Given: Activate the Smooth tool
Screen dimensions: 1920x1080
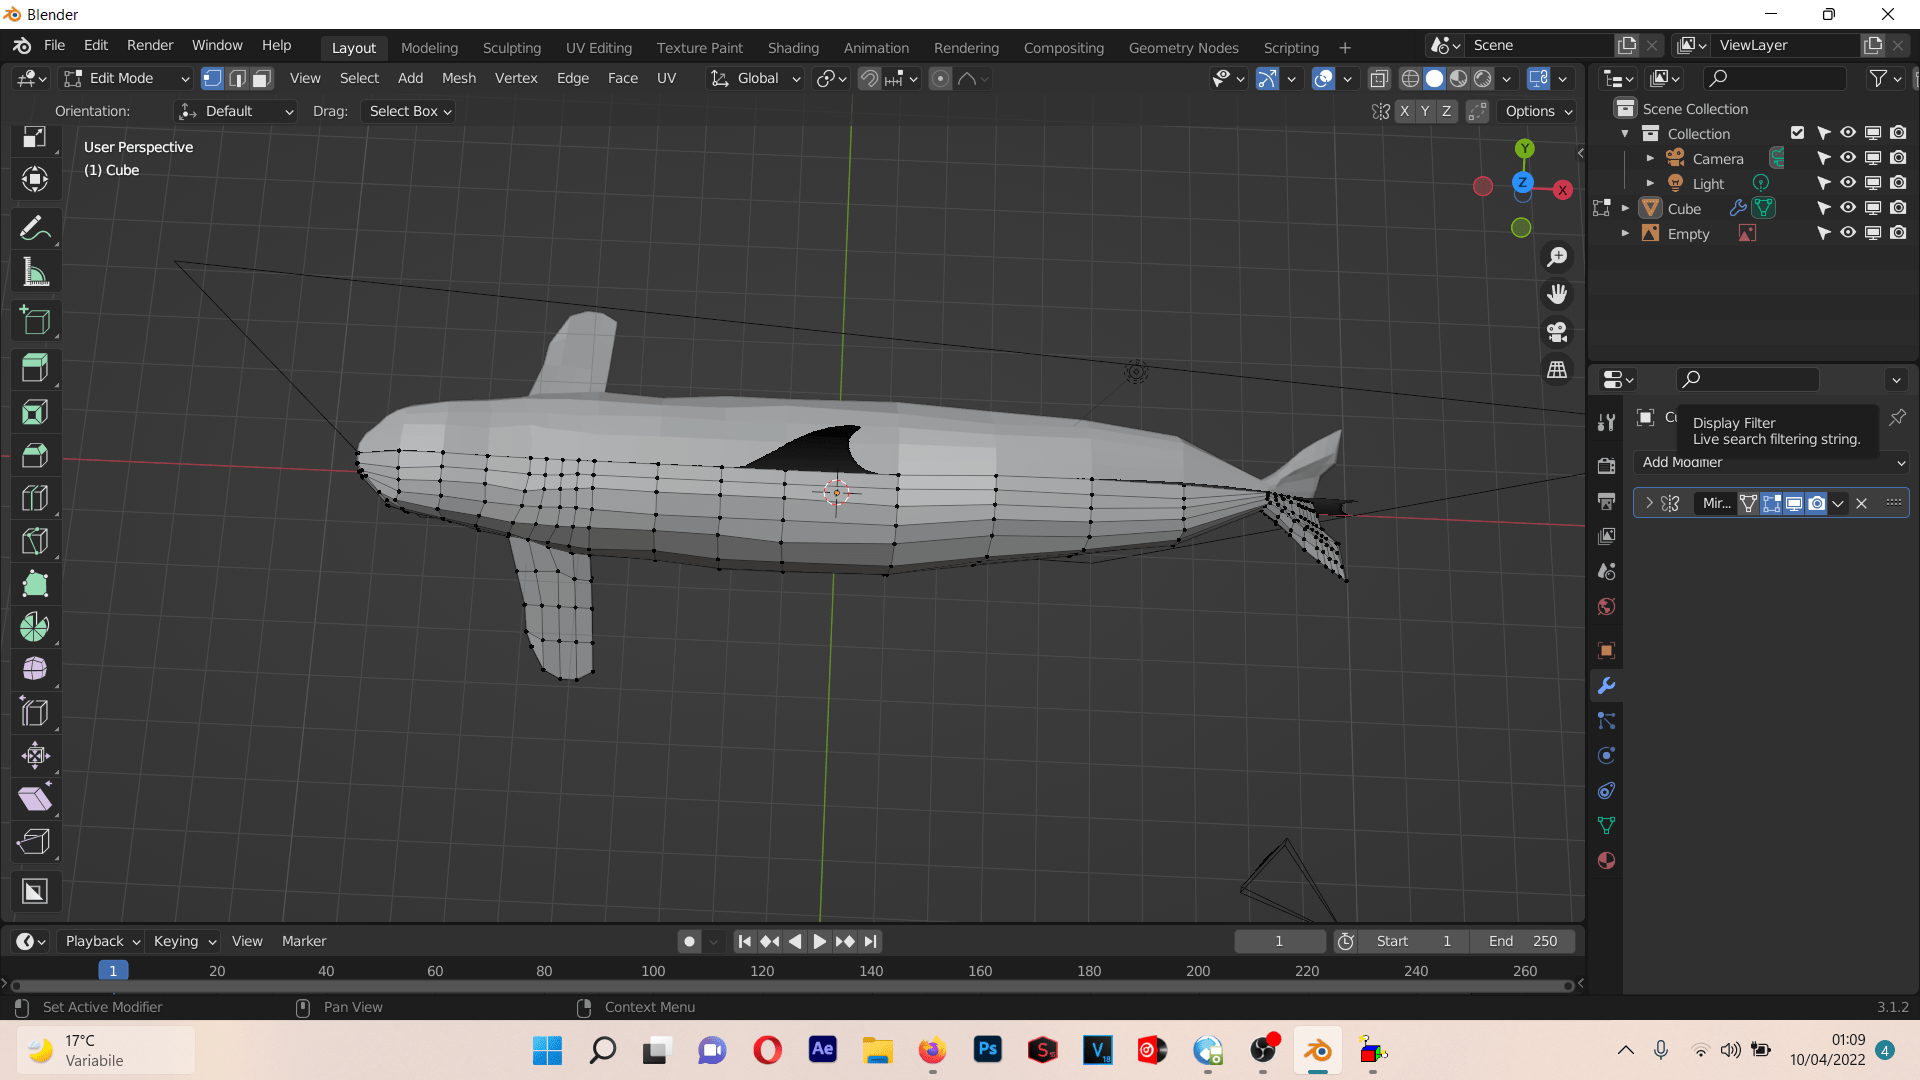Looking at the screenshot, I should point(35,669).
